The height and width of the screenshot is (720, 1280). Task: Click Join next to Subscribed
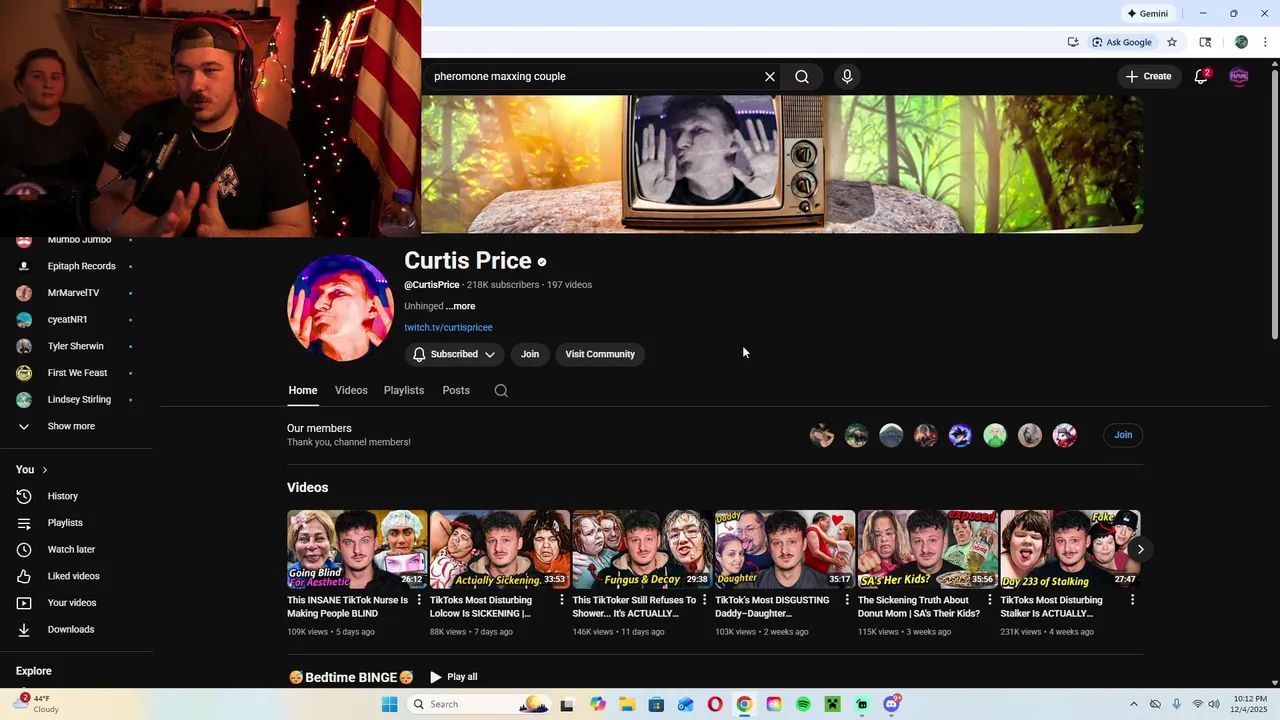(530, 354)
